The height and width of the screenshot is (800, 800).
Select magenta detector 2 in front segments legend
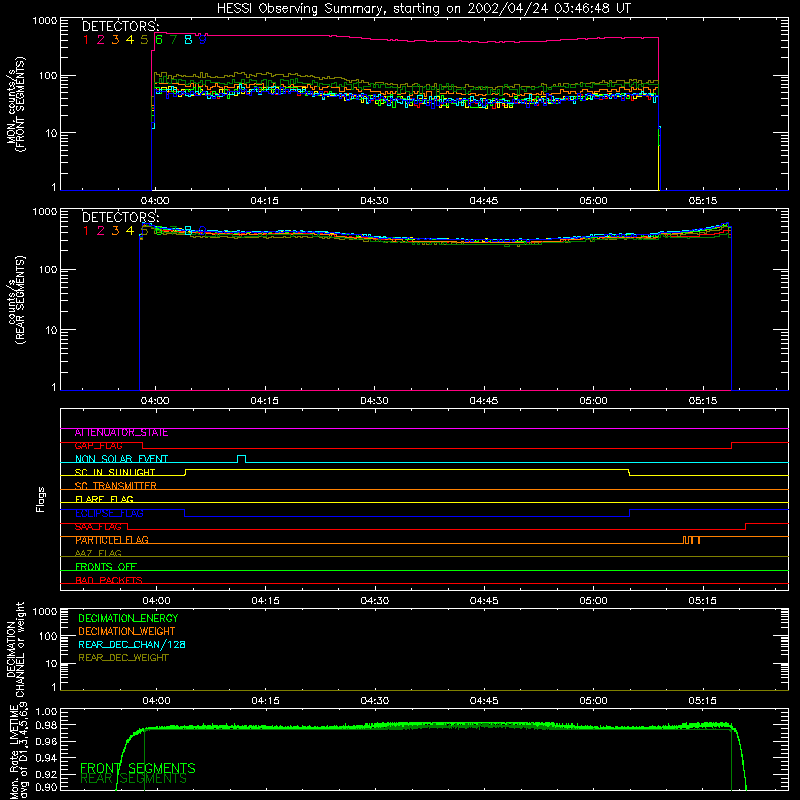tap(101, 40)
